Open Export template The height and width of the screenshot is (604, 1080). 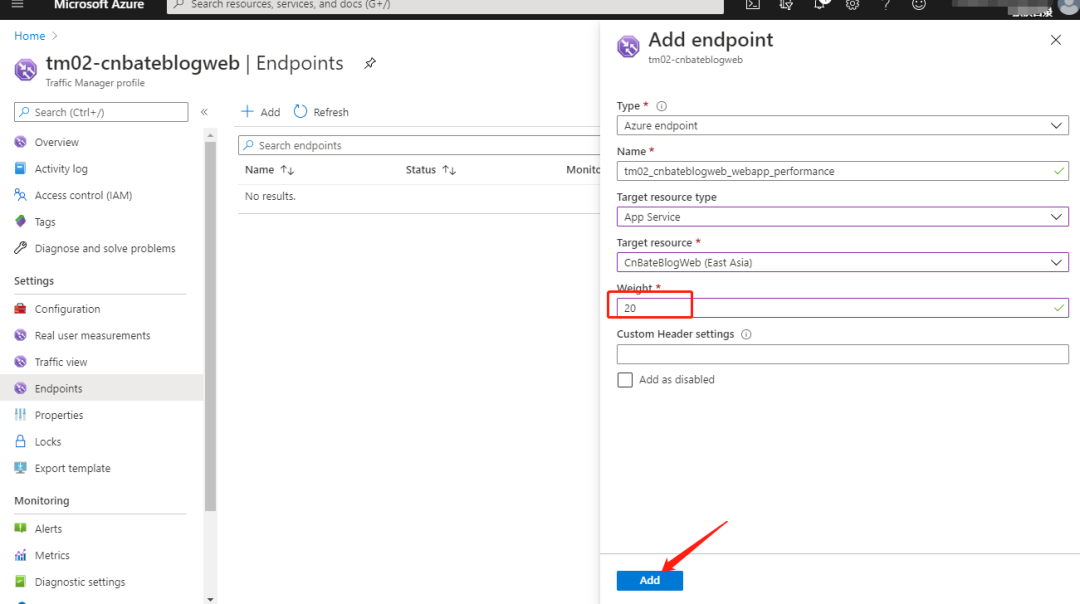pyautogui.click(x=72, y=468)
